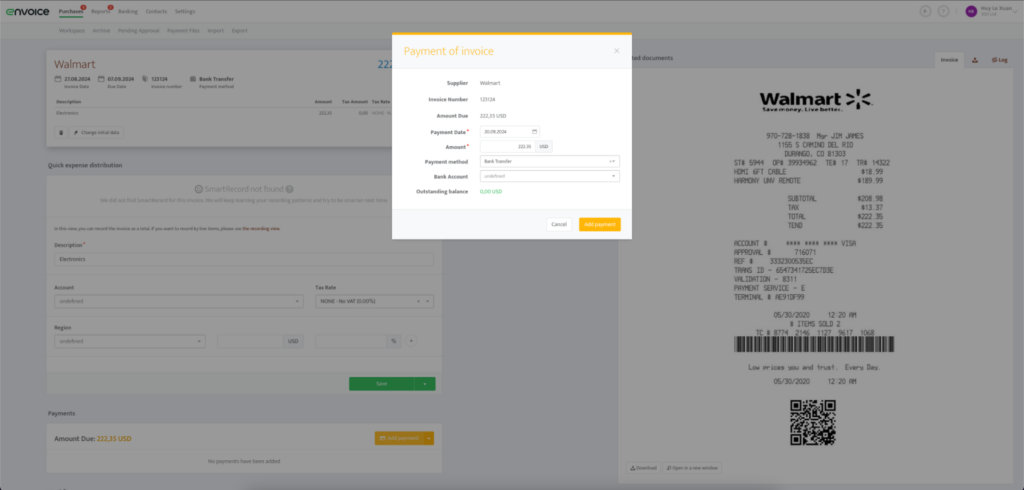The width and height of the screenshot is (1024, 490).
Task: Clear the Bank Transfer payment method selection
Action: click(x=611, y=161)
